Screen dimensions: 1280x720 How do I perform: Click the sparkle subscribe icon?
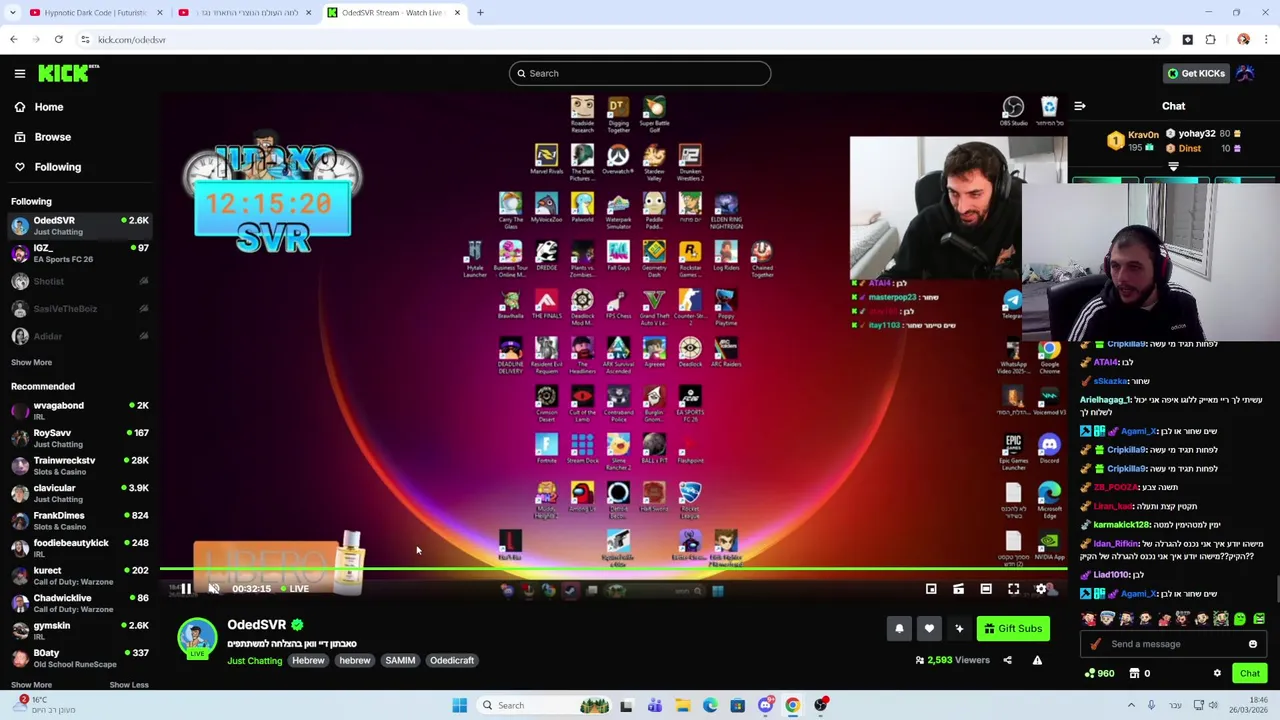959,628
